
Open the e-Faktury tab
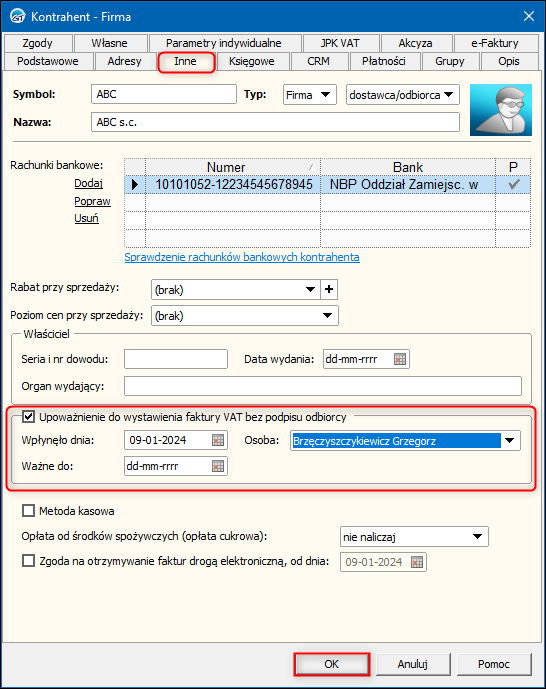coord(495,43)
